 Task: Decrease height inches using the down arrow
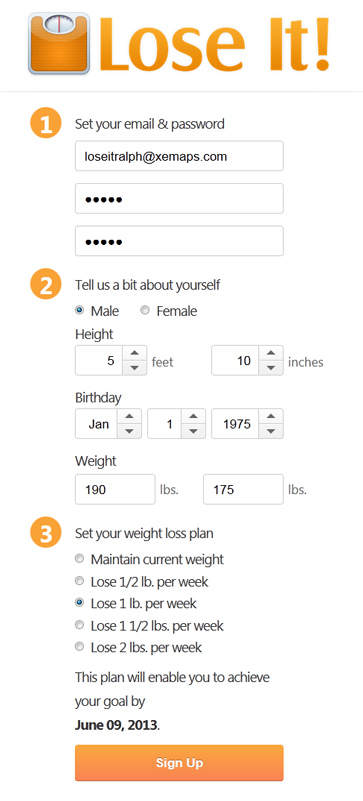pyautogui.click(x=271, y=368)
